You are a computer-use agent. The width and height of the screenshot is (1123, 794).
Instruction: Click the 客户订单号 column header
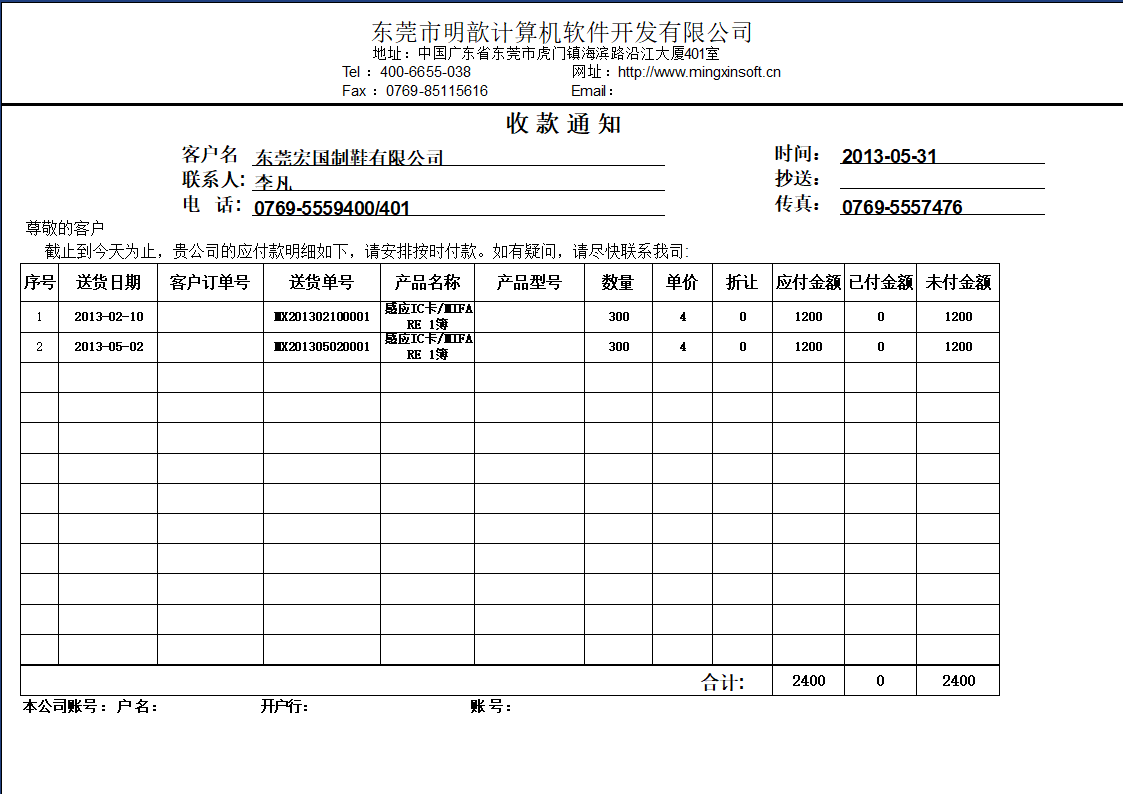210,283
